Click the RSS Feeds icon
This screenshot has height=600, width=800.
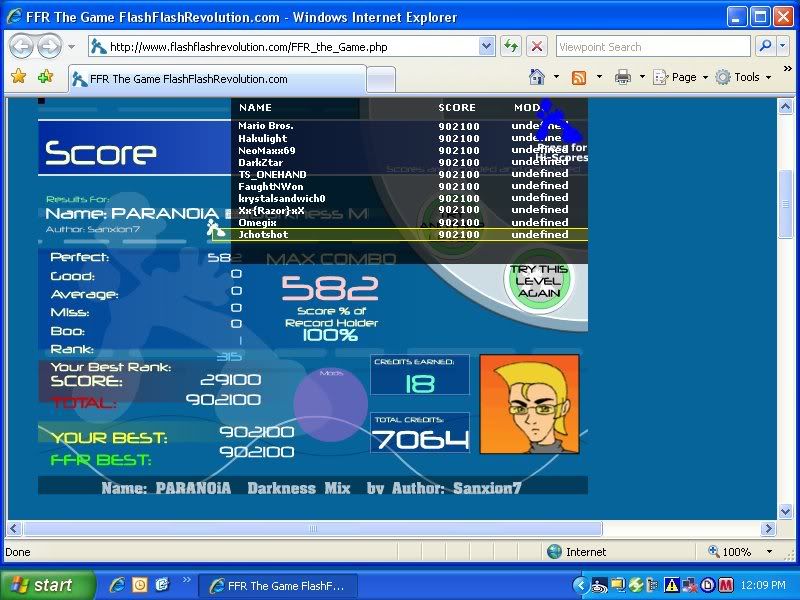pyautogui.click(x=579, y=77)
